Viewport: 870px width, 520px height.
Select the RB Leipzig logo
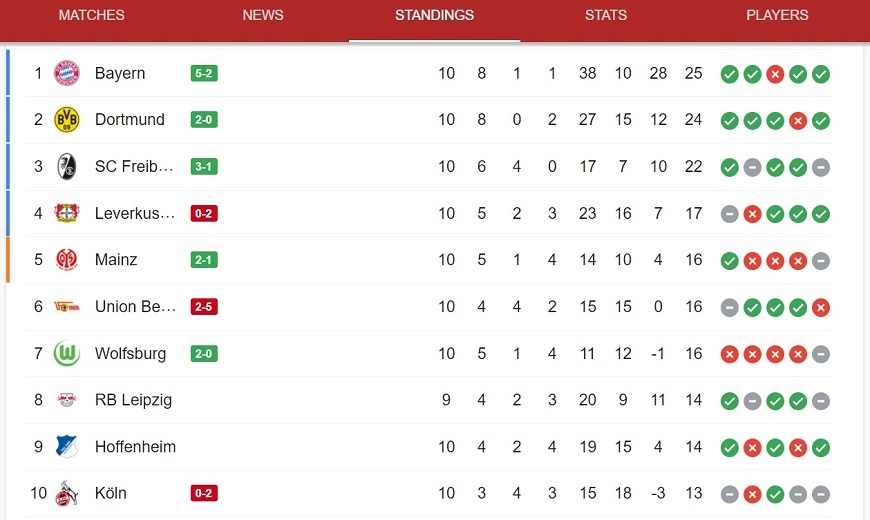pos(67,400)
